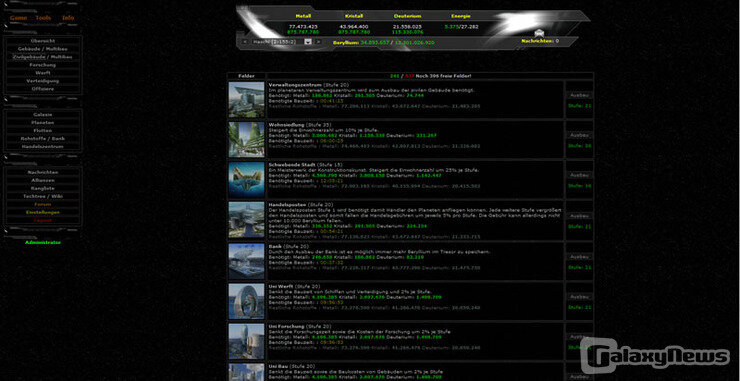The width and height of the screenshot is (740, 381).
Task: Click the free Felder status line
Action: click(x=430, y=76)
